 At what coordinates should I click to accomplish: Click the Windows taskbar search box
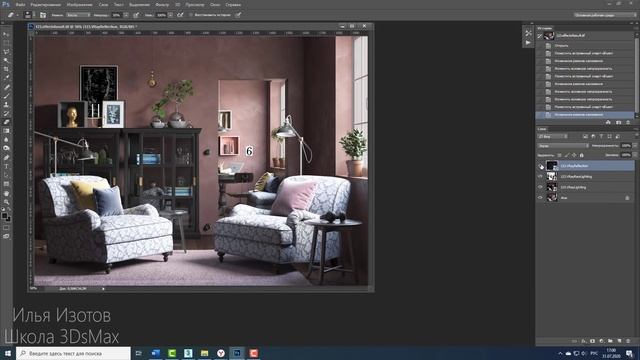[73, 353]
